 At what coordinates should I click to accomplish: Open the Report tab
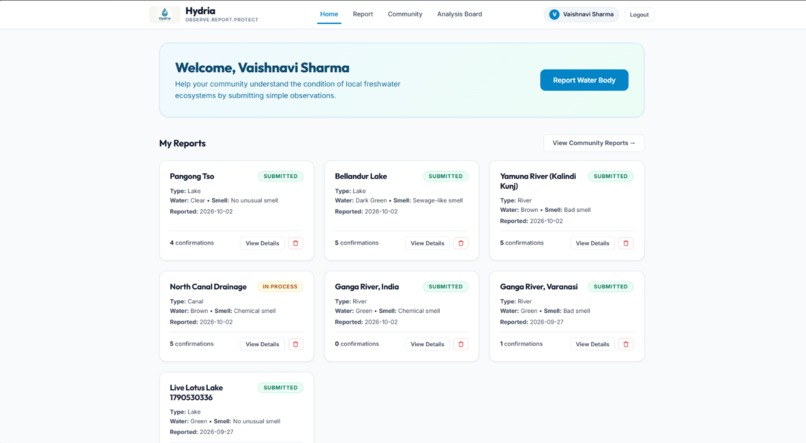pyautogui.click(x=363, y=14)
